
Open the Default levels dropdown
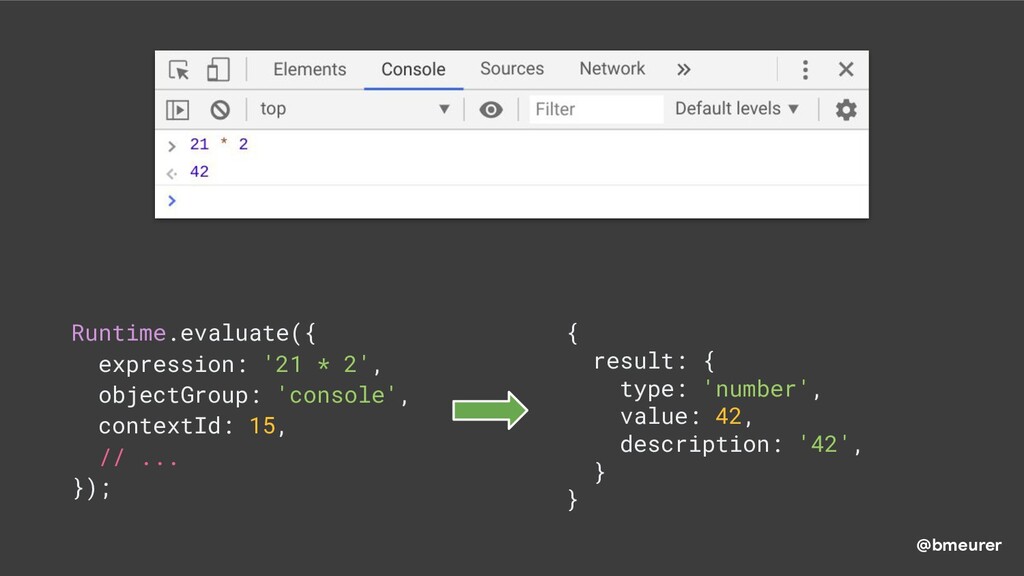737,108
